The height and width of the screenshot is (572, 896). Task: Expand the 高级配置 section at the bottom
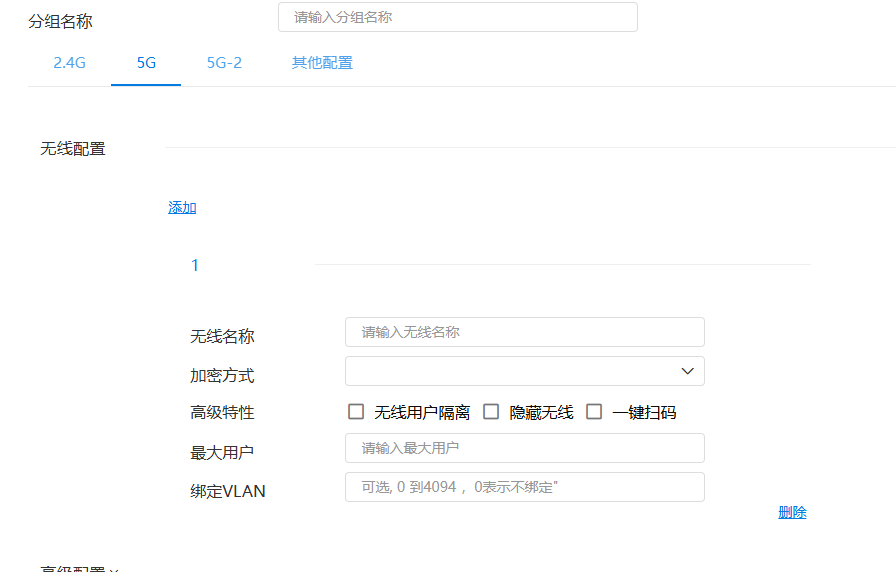tap(79, 568)
